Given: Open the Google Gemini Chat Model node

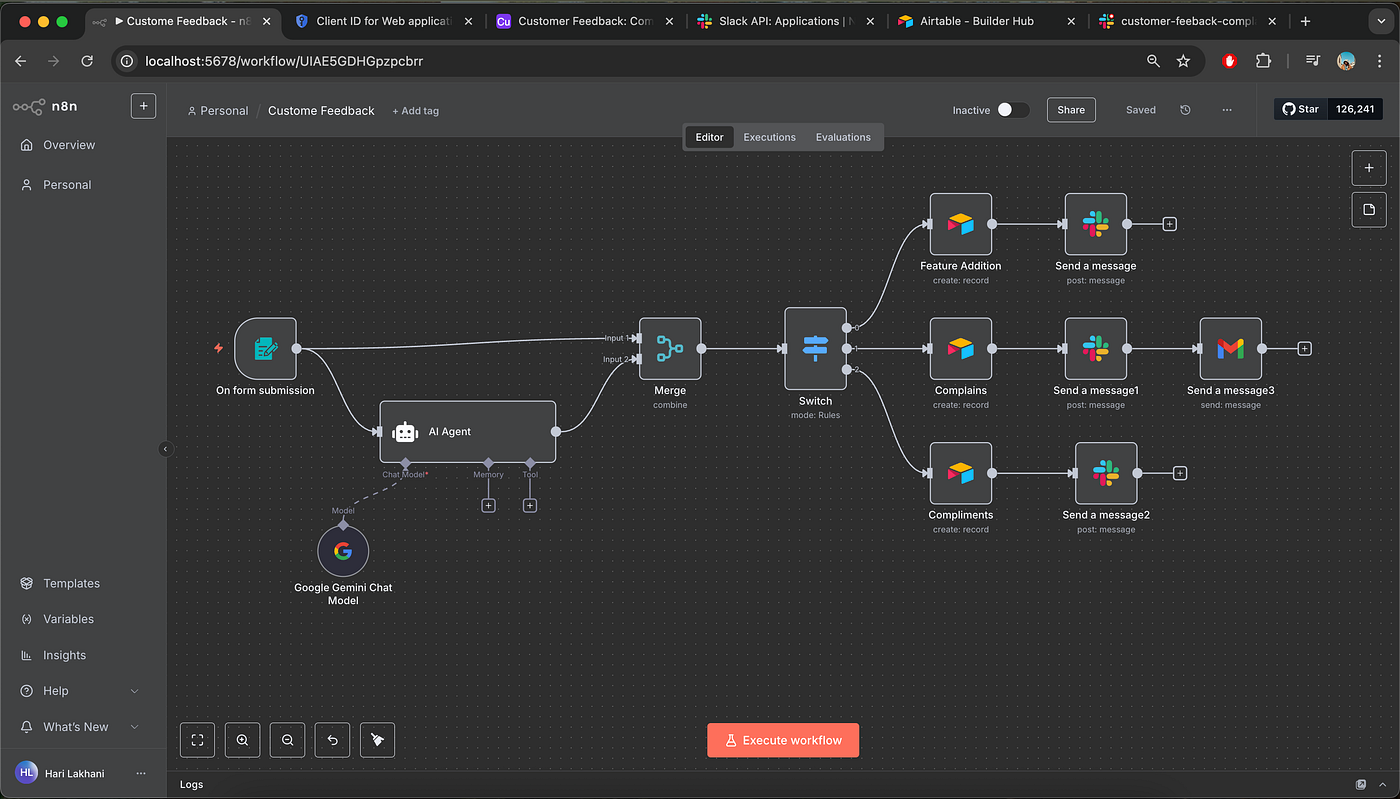Looking at the screenshot, I should pos(343,551).
